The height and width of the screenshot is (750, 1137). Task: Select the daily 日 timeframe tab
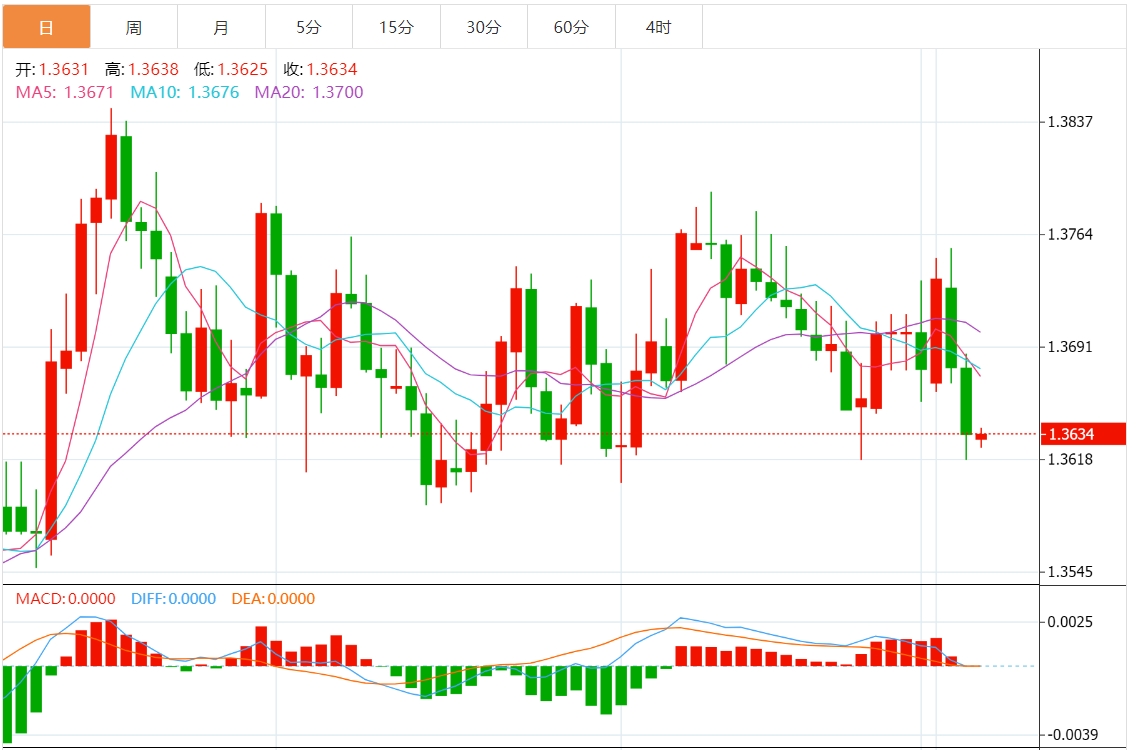point(46,28)
